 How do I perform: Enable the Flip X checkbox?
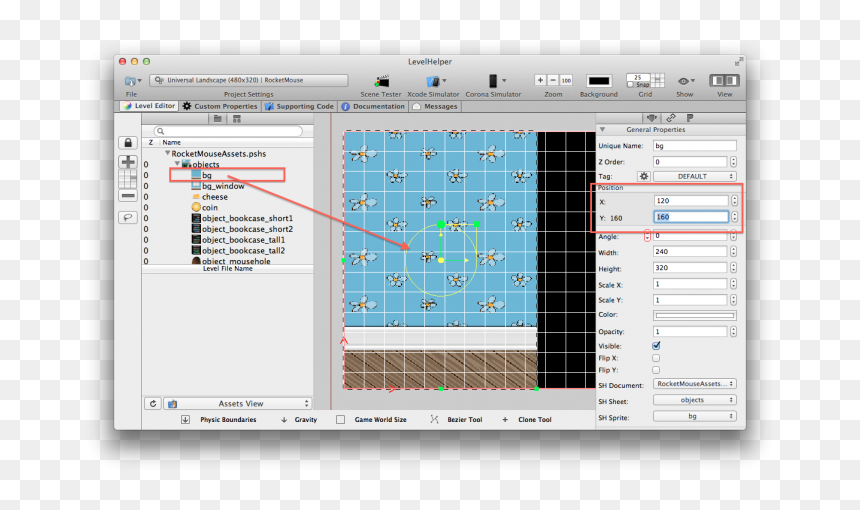pos(656,358)
